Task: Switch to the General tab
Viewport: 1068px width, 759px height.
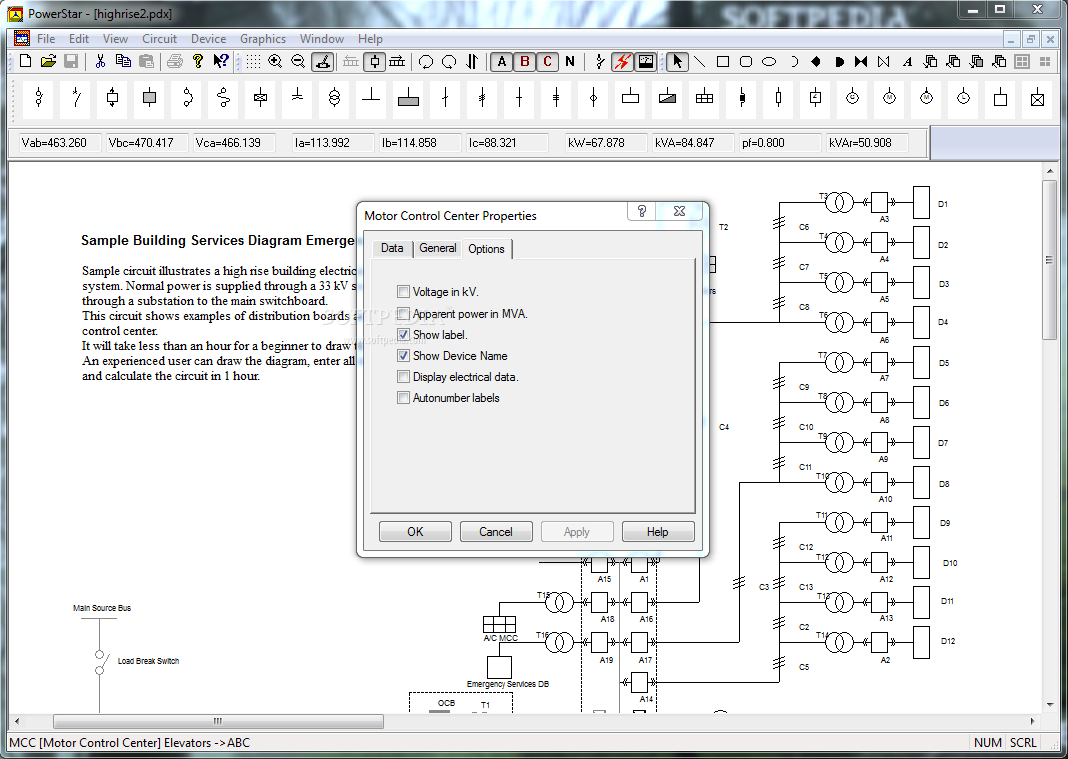Action: pyautogui.click(x=437, y=248)
